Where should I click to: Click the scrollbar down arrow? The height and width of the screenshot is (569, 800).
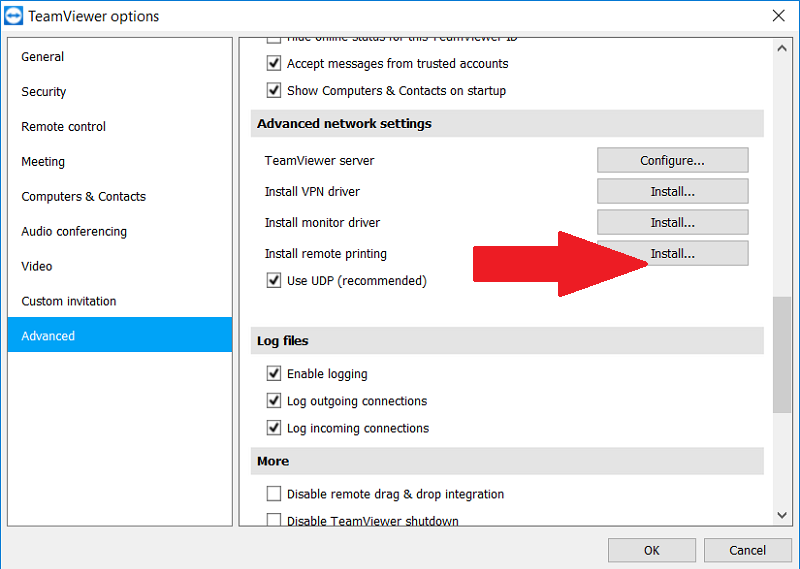coord(782,515)
